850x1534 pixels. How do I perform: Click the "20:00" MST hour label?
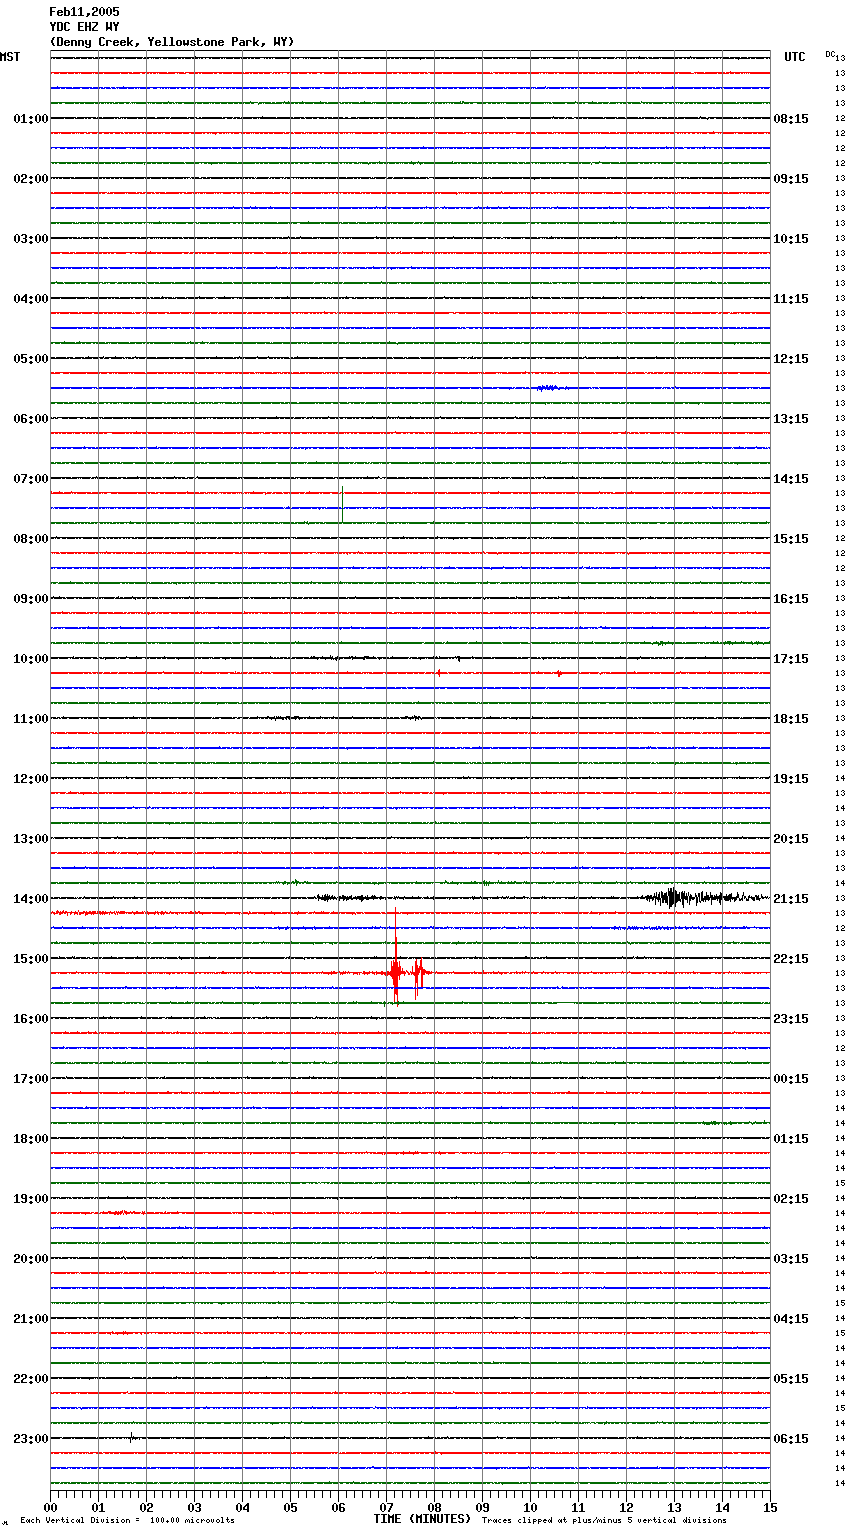tap(30, 1259)
